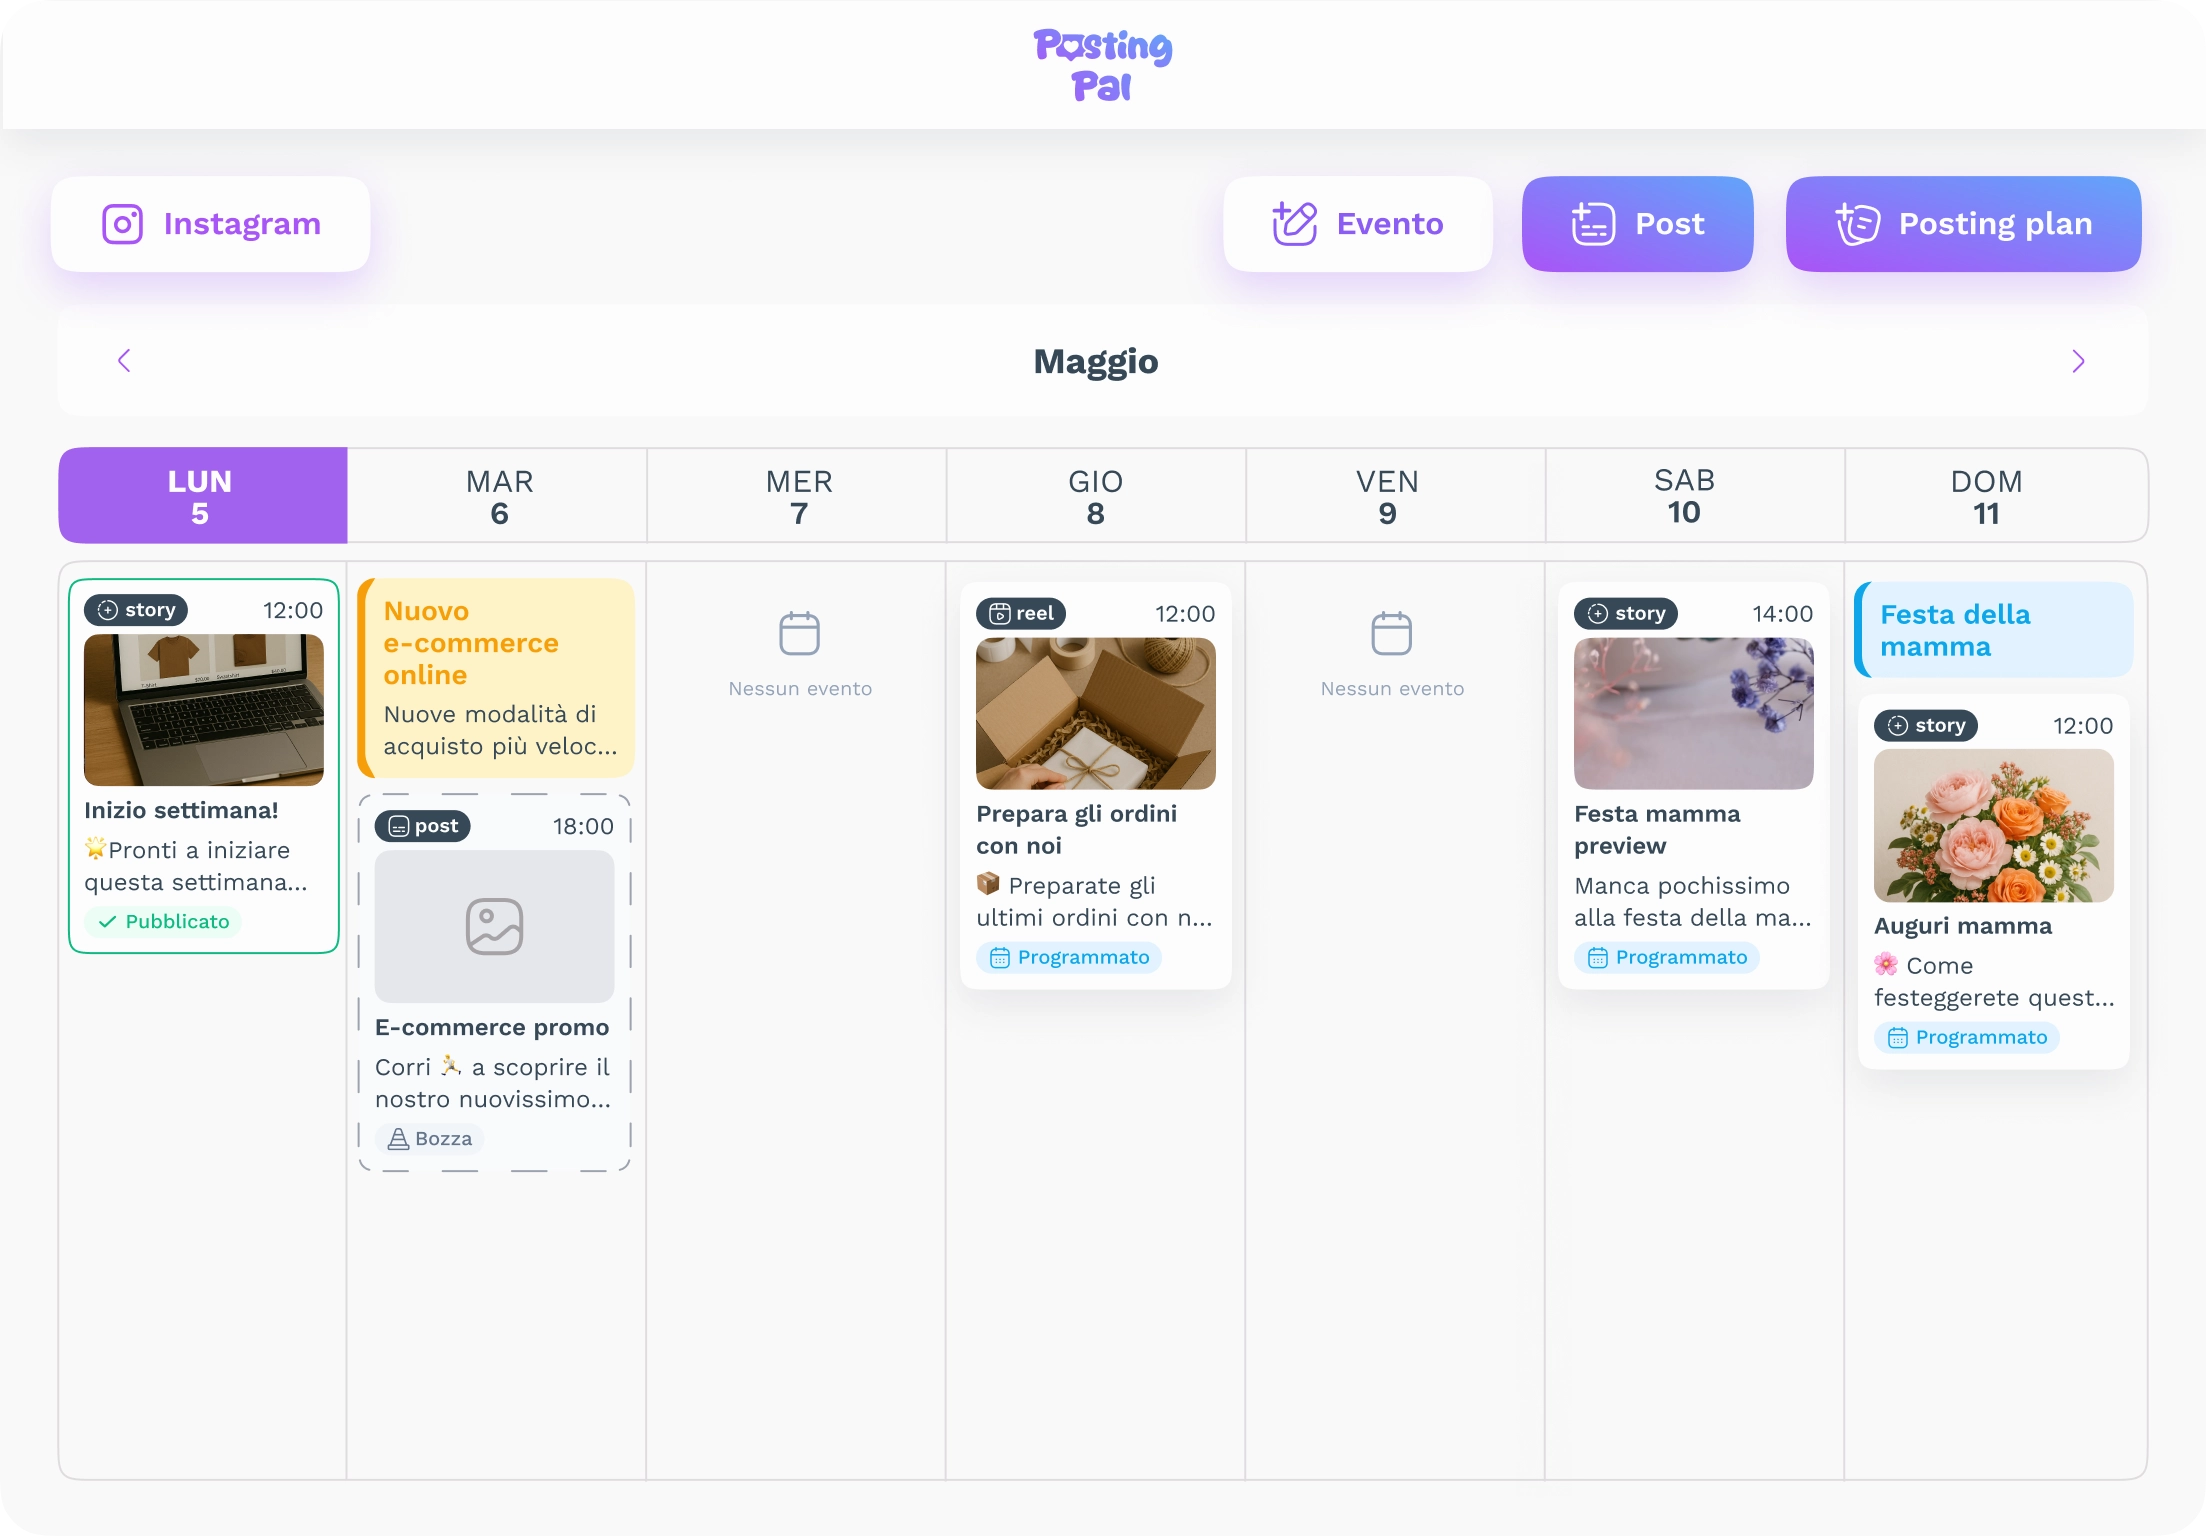The image size is (2206, 1536).
Task: Open the Festa della mamma event card
Action: coord(1994,630)
